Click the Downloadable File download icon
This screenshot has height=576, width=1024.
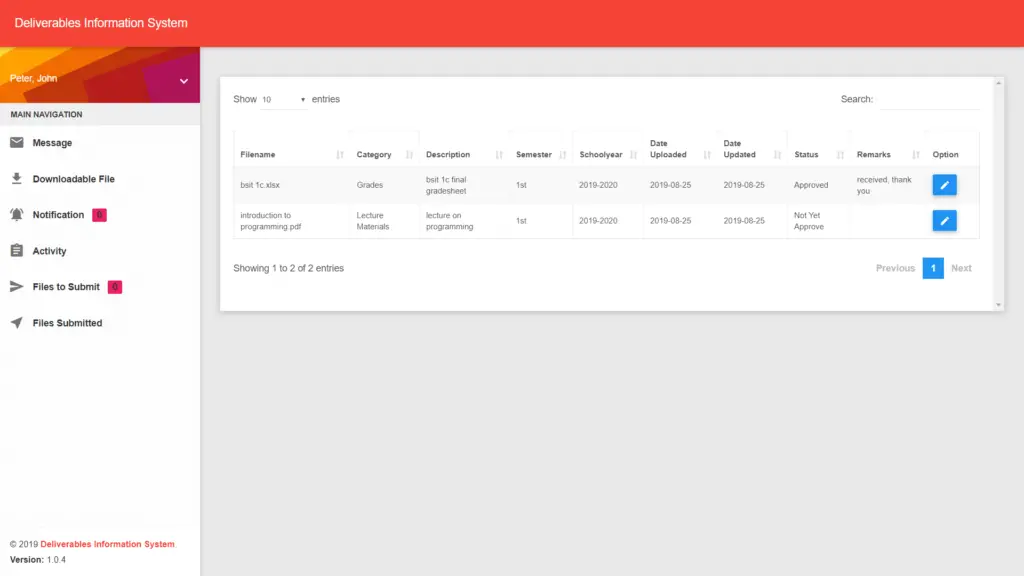pos(17,178)
